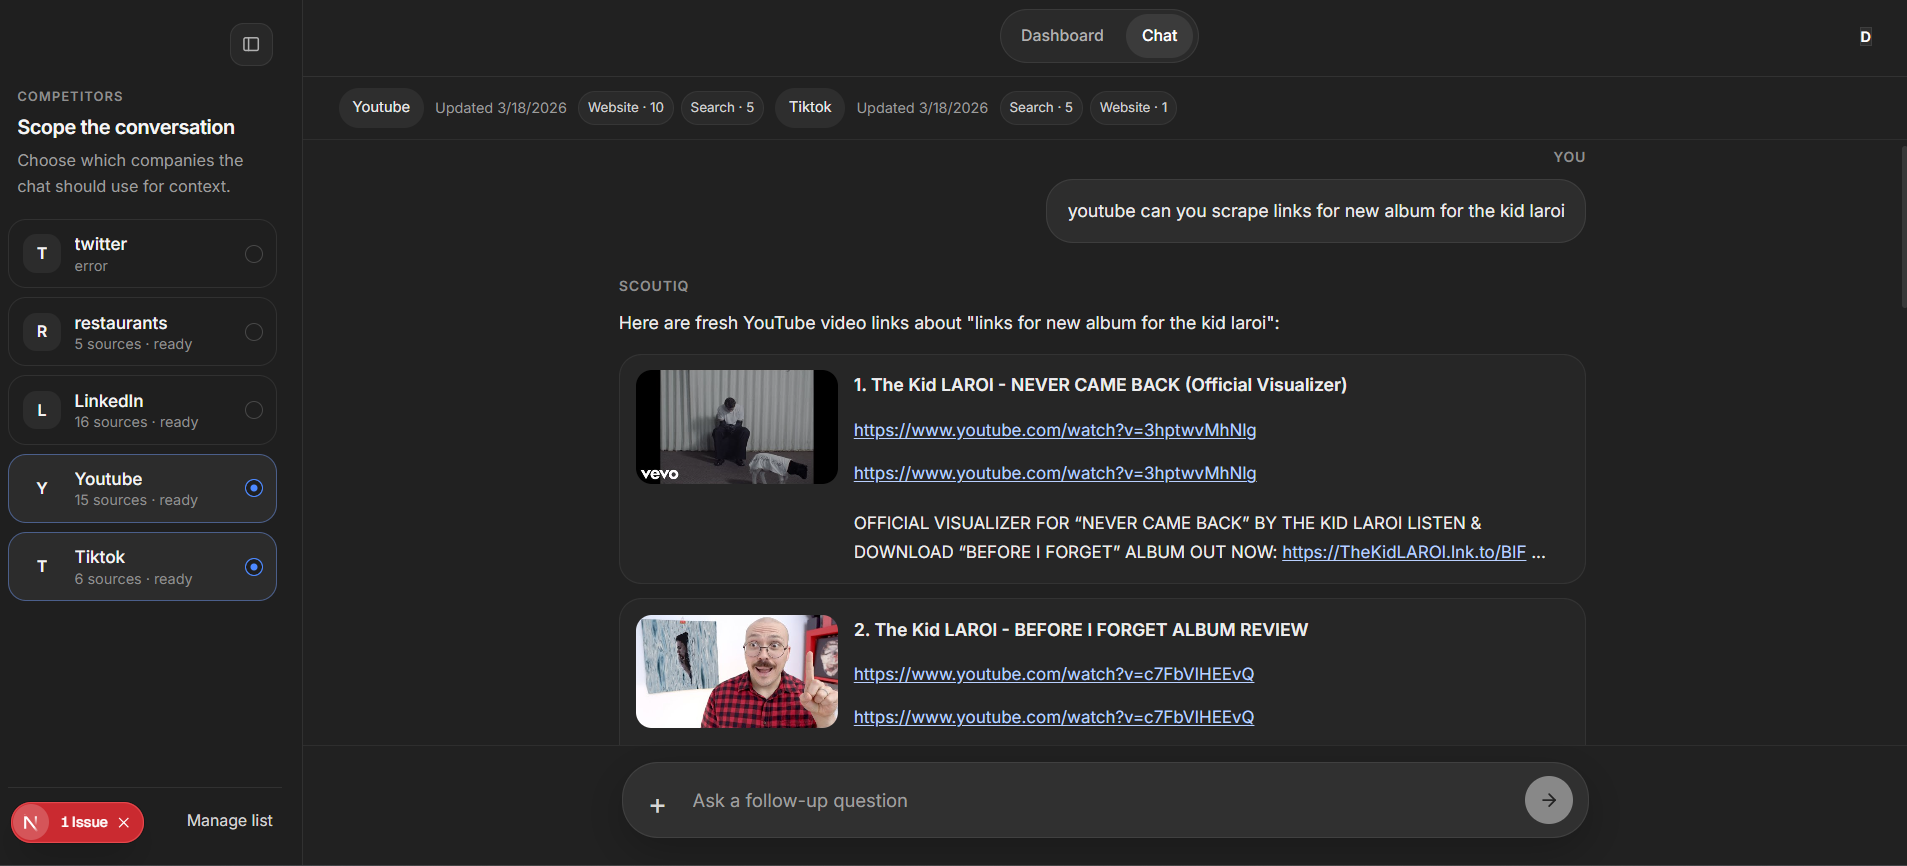1907x866 pixels.
Task: Click LinkedIn 16 sources · ready text
Action: (x=137, y=422)
